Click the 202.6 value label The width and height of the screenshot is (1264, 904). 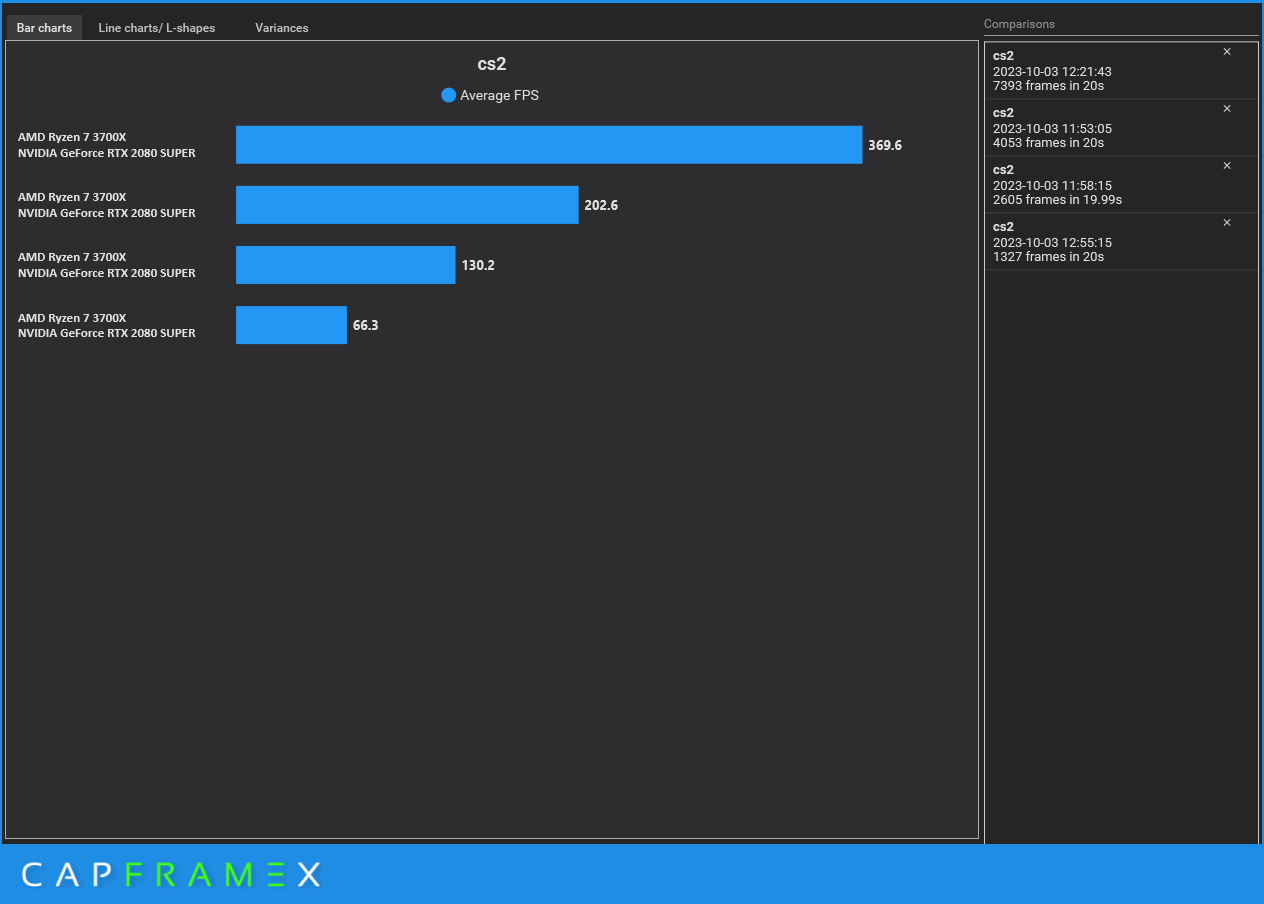point(601,205)
